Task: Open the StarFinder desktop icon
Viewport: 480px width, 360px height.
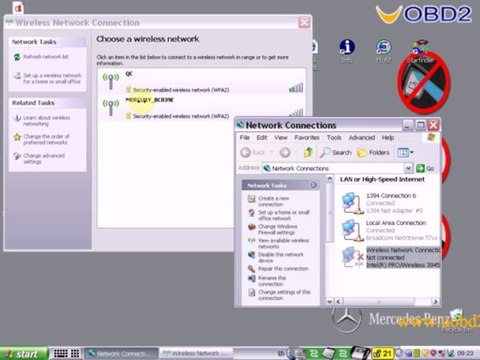Action: pyautogui.click(x=421, y=51)
